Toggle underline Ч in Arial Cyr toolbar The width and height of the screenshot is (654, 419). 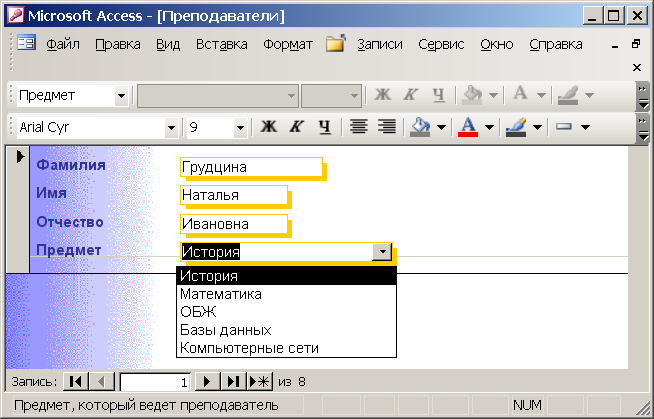tap(324, 127)
